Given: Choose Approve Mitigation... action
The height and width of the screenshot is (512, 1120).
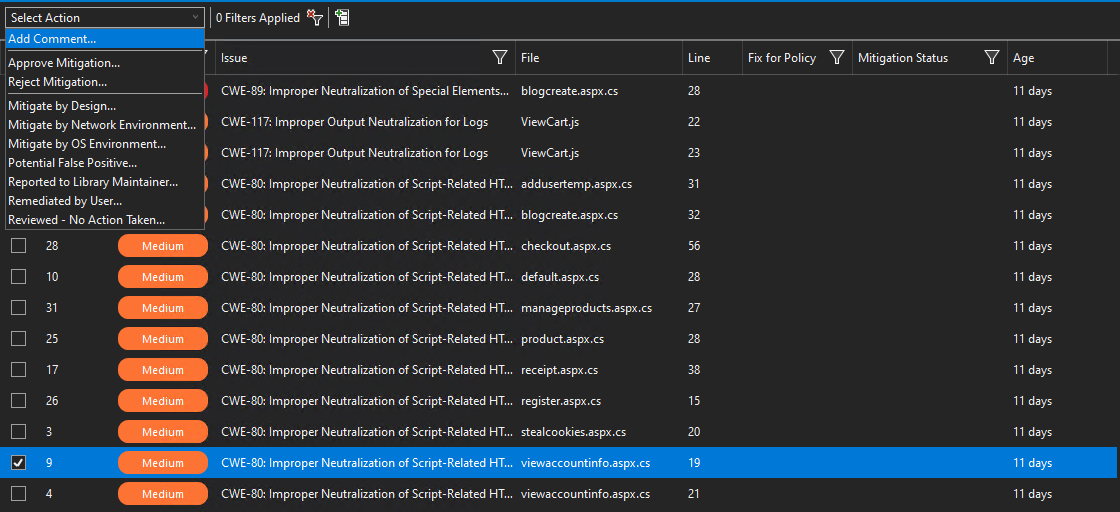Looking at the screenshot, I should pyautogui.click(x=105, y=63).
